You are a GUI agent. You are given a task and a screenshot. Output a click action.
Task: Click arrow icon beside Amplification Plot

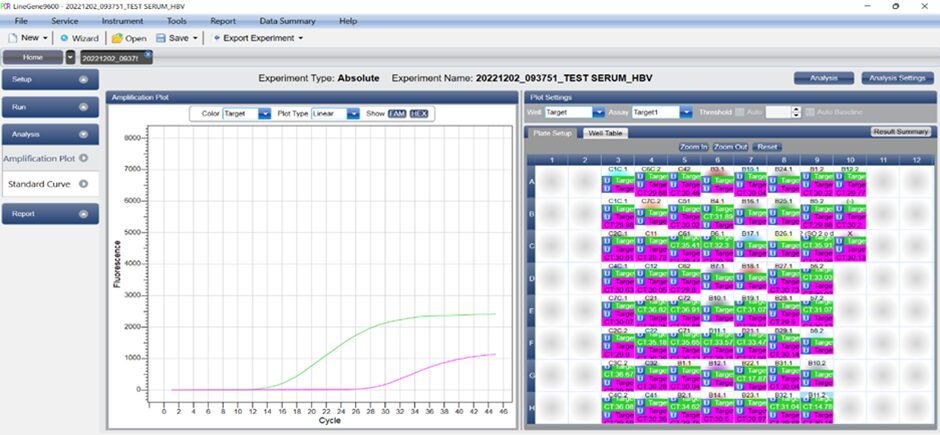coord(83,158)
